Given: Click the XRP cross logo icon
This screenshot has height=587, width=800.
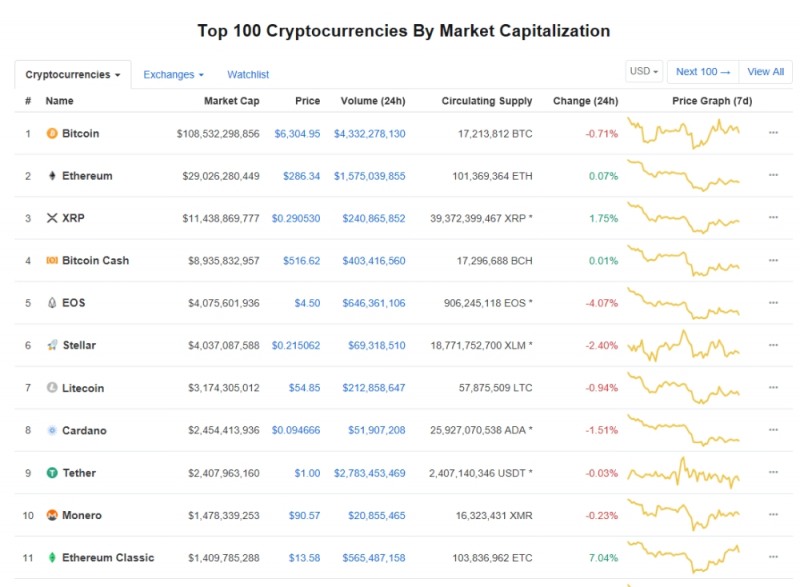Looking at the screenshot, I should coord(52,218).
